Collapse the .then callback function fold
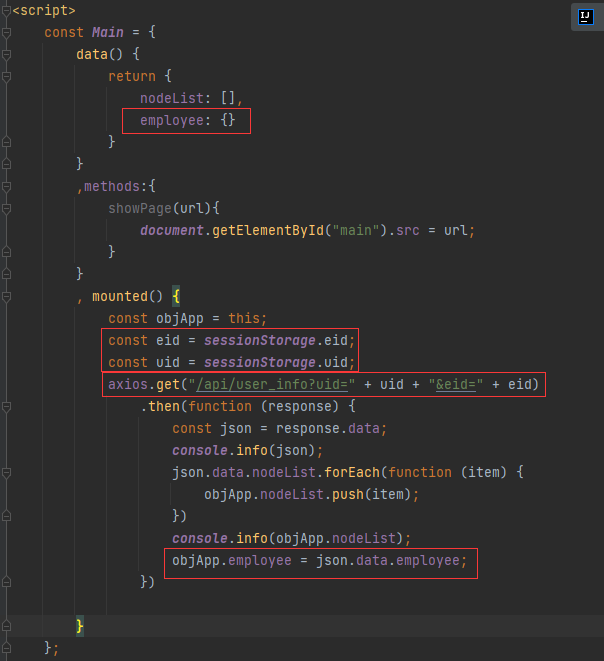 (6, 407)
